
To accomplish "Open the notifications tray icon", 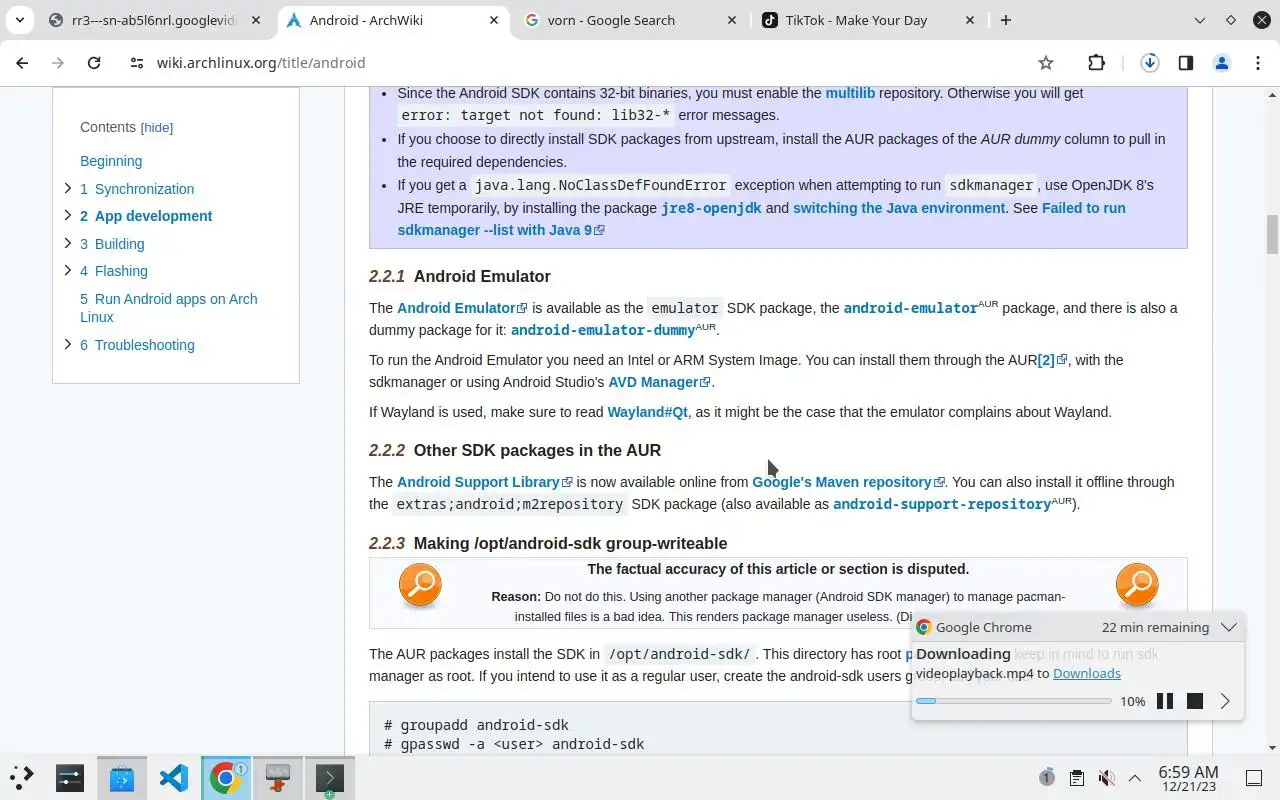I will coord(1047,778).
